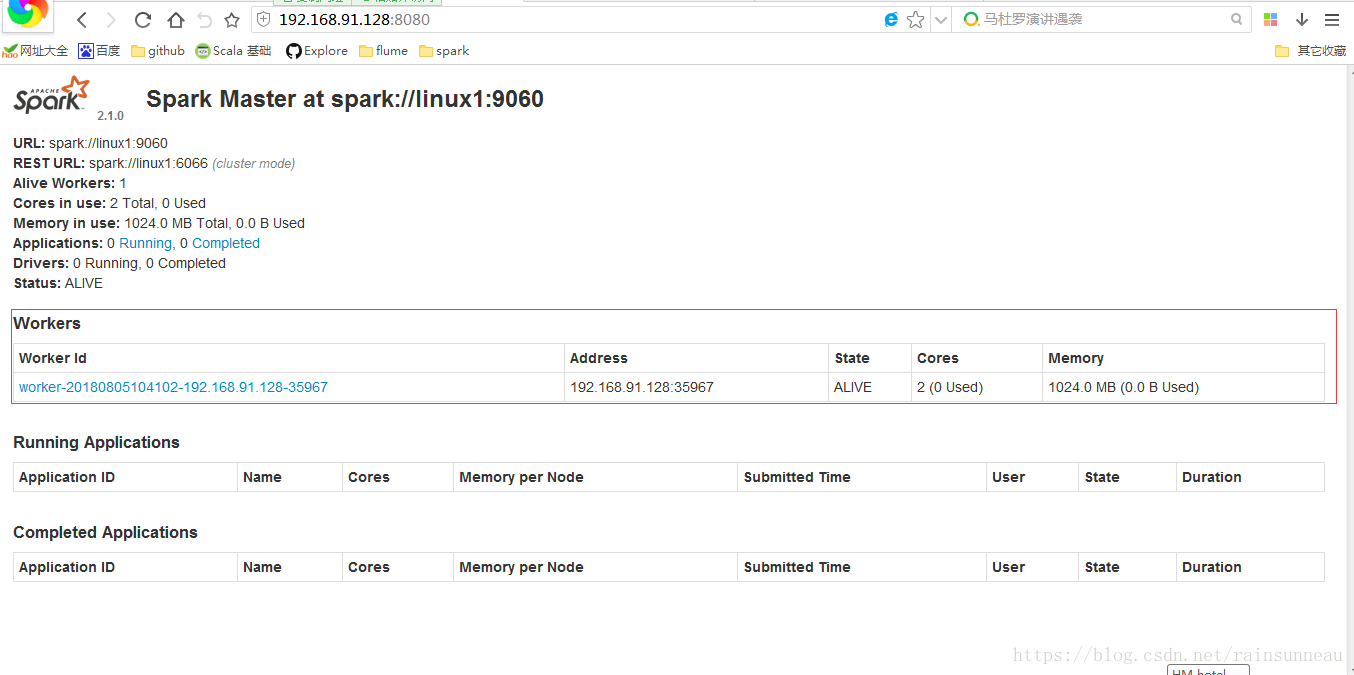Screen dimensions: 1354x675
Task: Click the shield security icon in address bar
Action: [263, 20]
